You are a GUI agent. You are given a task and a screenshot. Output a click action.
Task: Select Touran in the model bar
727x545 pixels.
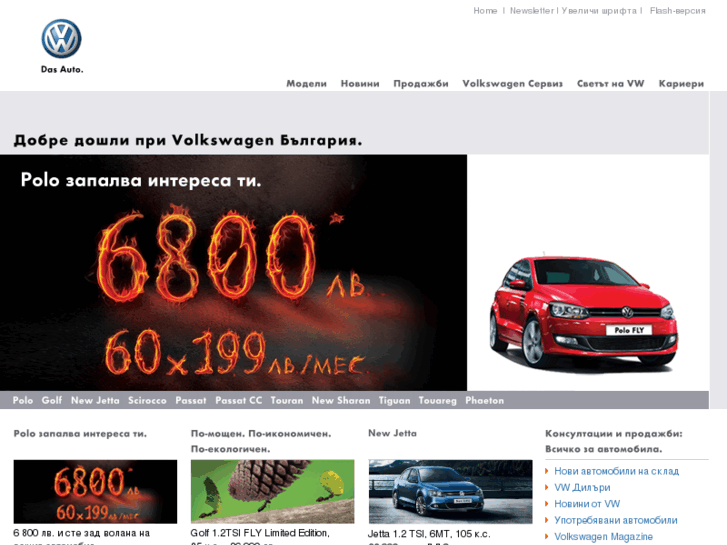point(287,400)
